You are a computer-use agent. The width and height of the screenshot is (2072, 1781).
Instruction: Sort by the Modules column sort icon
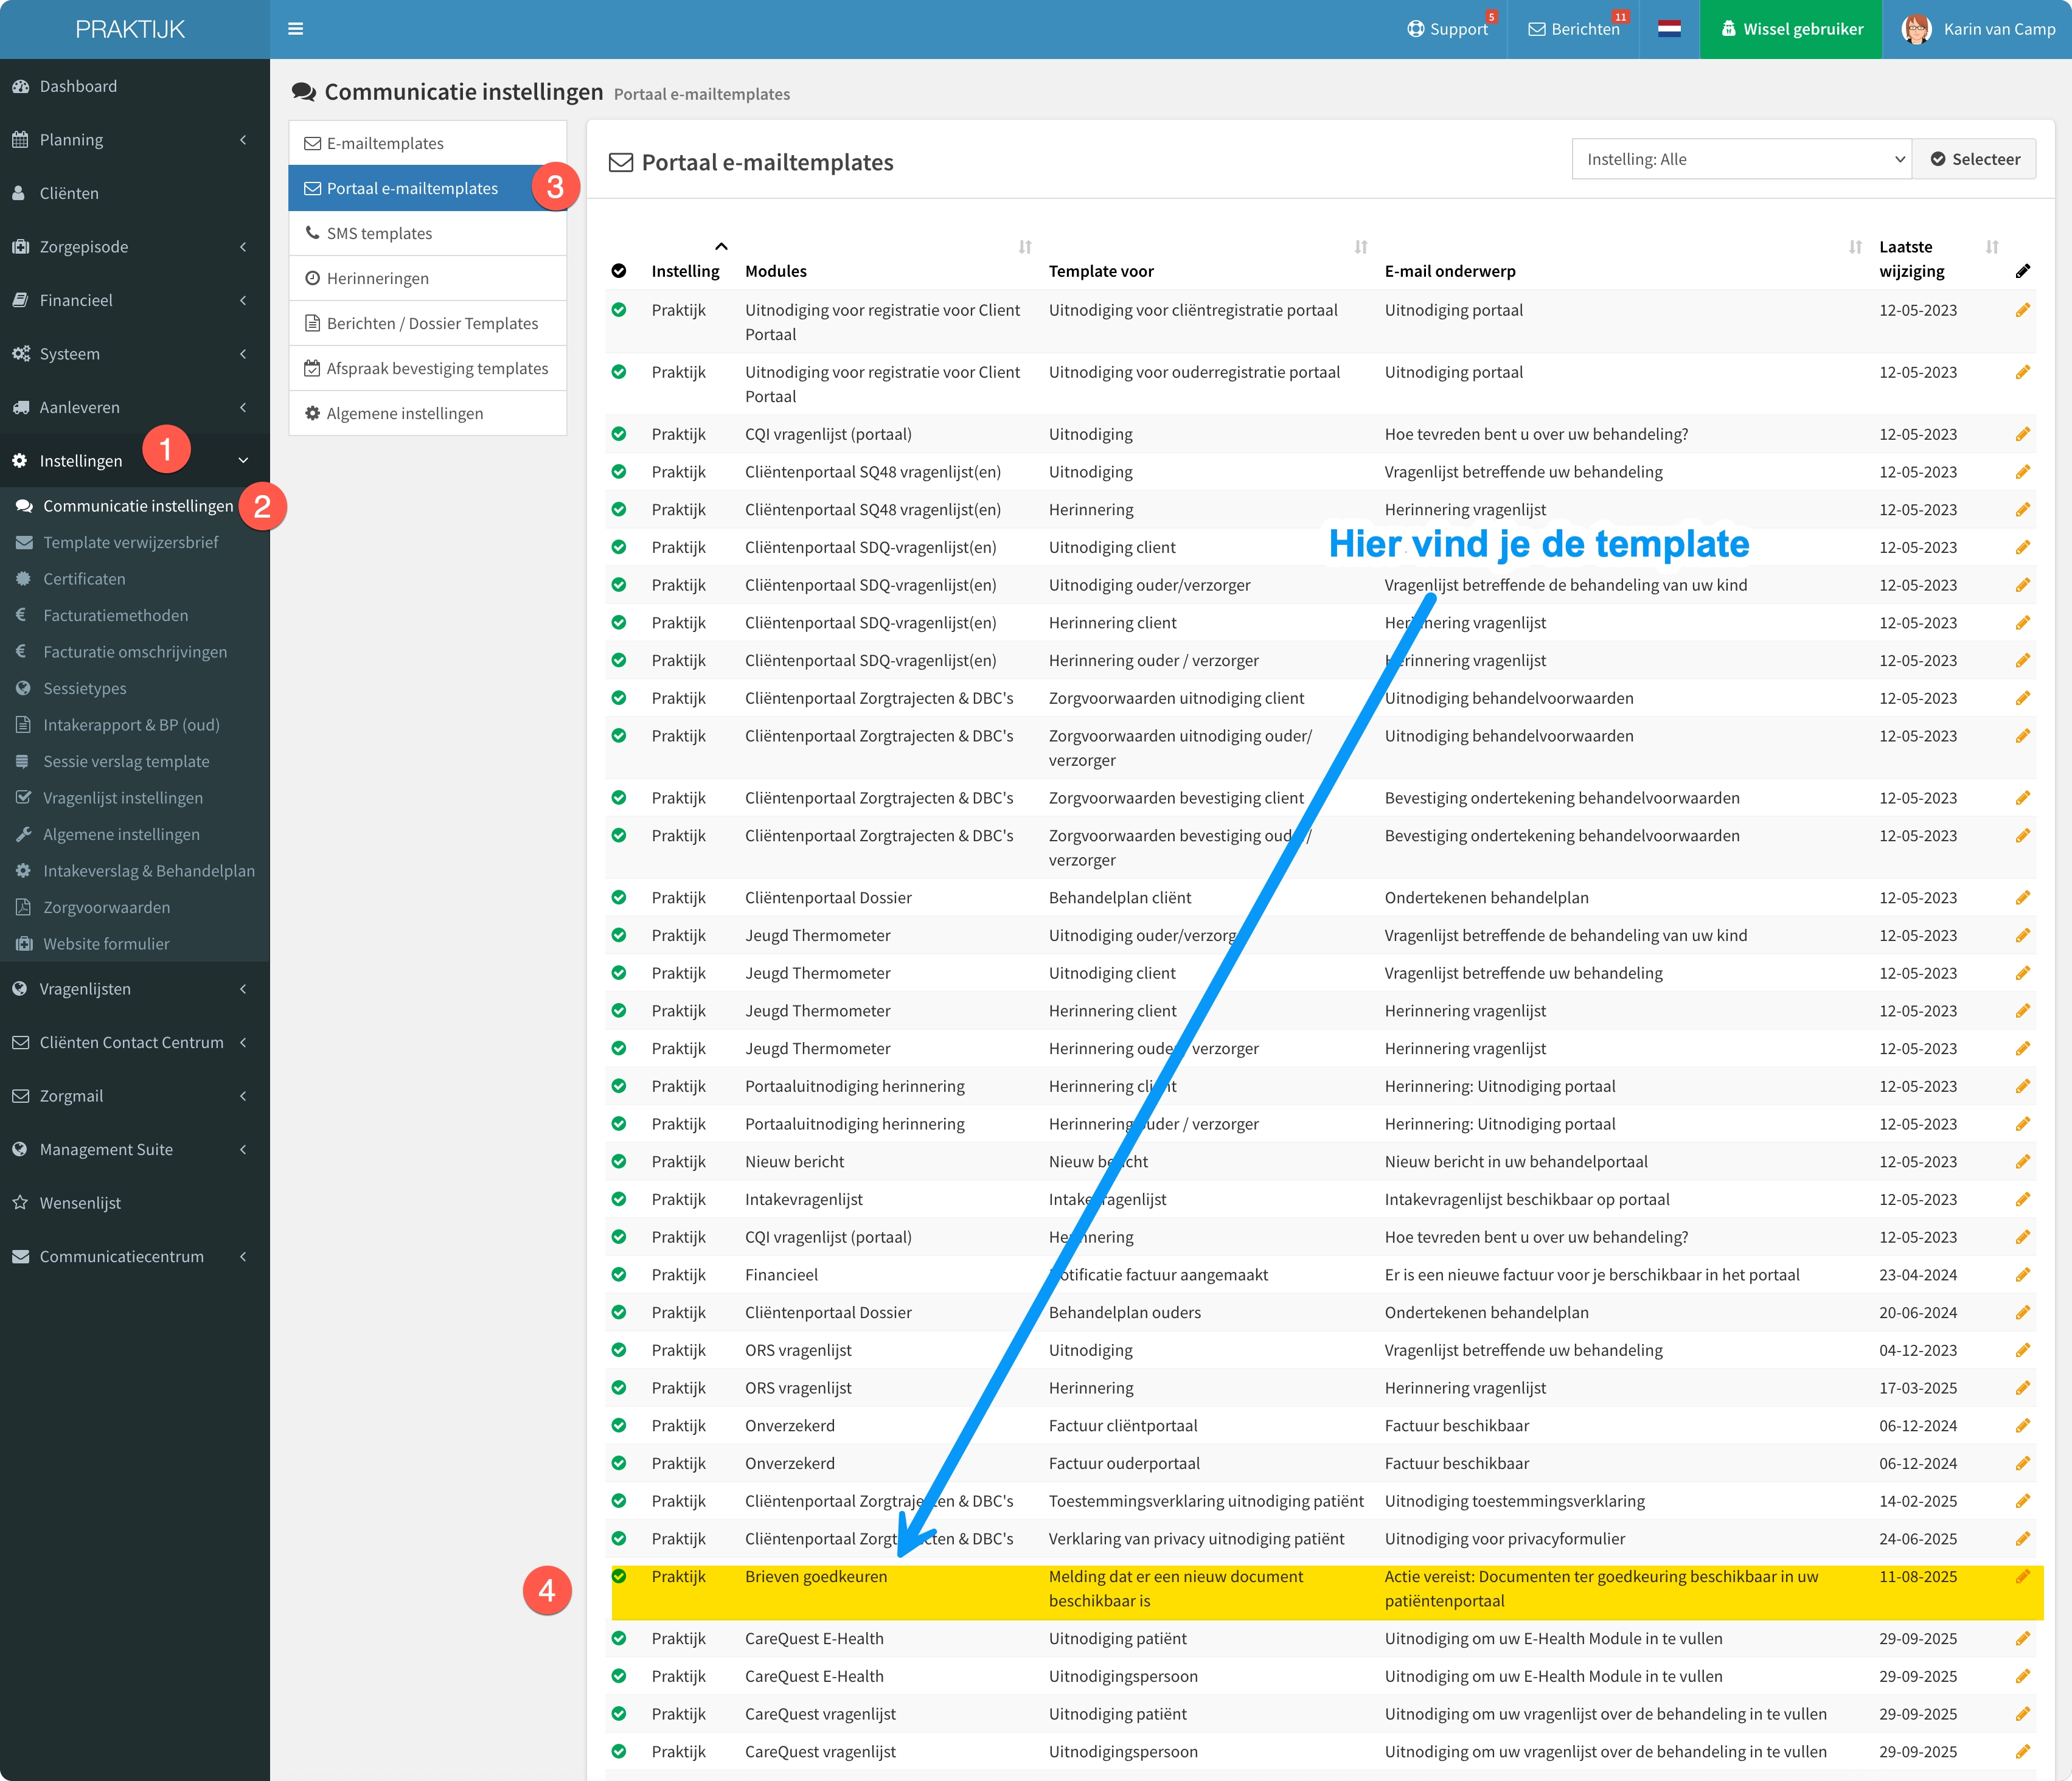click(1025, 247)
